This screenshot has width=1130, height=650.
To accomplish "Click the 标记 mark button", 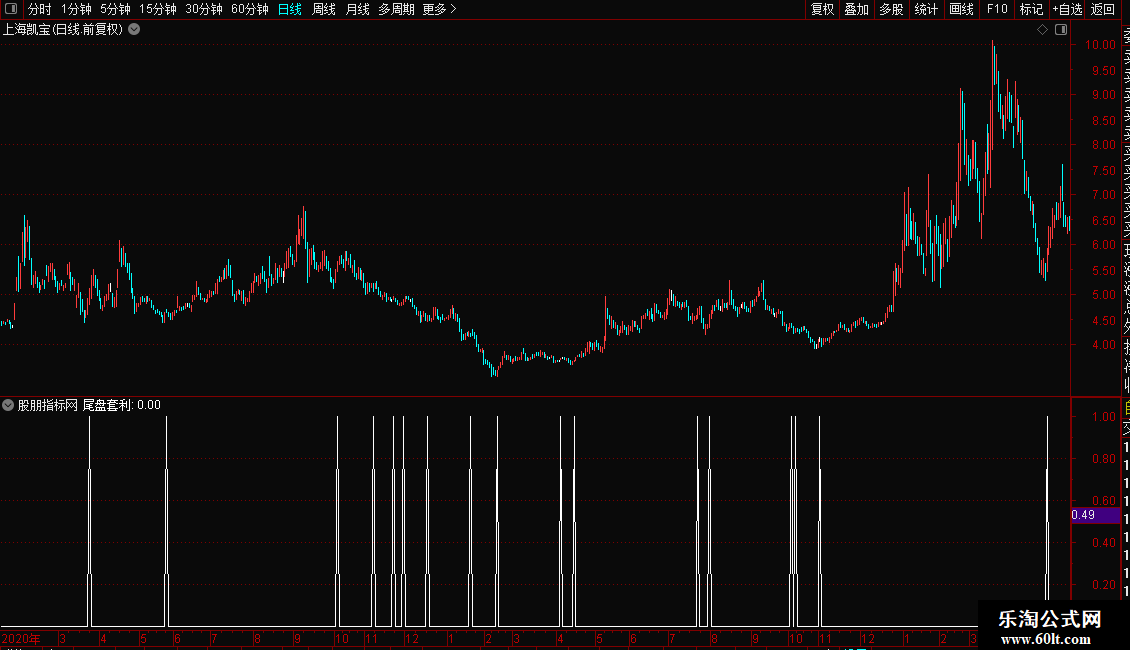I will click(1031, 9).
